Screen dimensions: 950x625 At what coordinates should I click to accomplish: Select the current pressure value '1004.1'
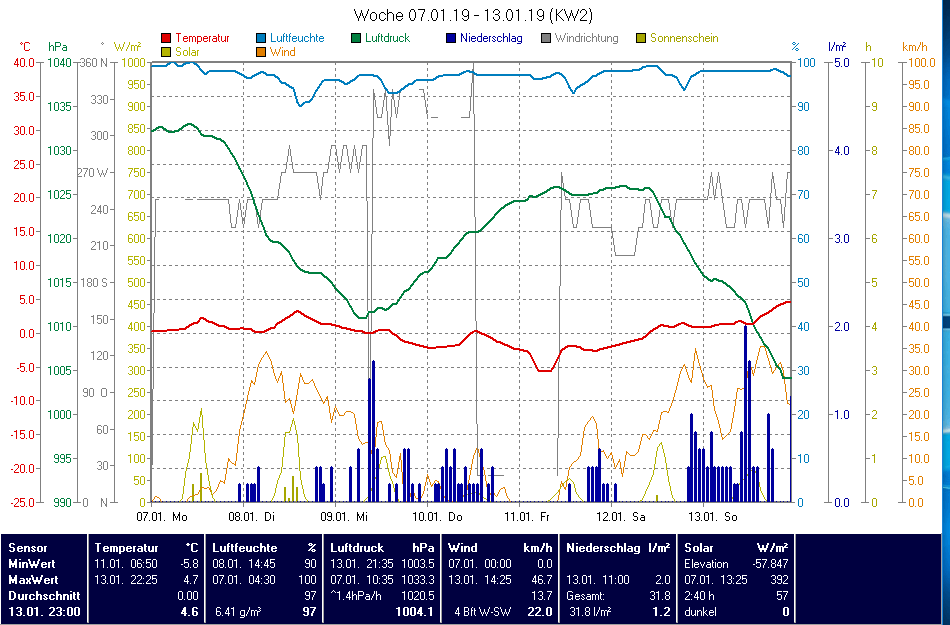[x=414, y=612]
